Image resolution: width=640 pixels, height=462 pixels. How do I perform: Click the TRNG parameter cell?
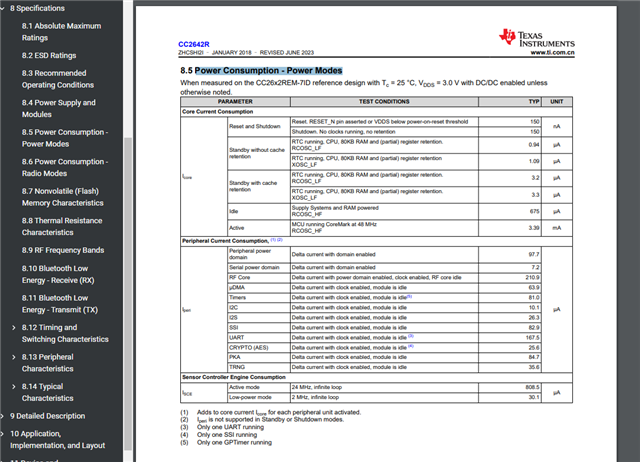click(x=259, y=367)
